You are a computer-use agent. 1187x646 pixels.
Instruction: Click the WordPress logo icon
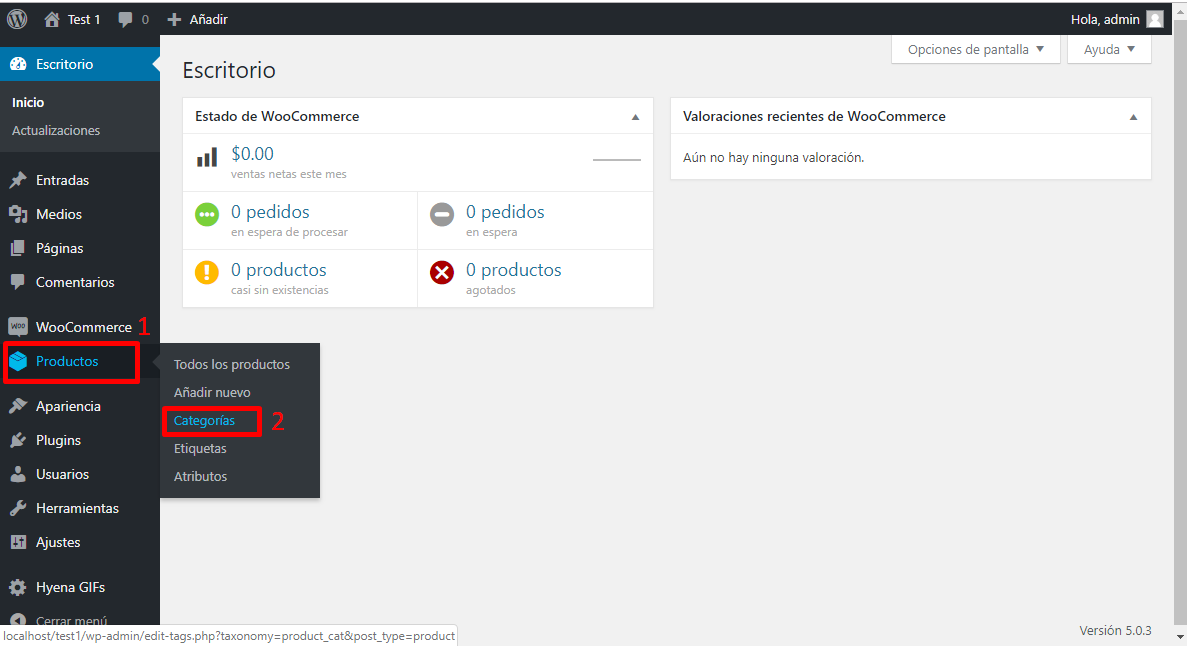point(17,19)
